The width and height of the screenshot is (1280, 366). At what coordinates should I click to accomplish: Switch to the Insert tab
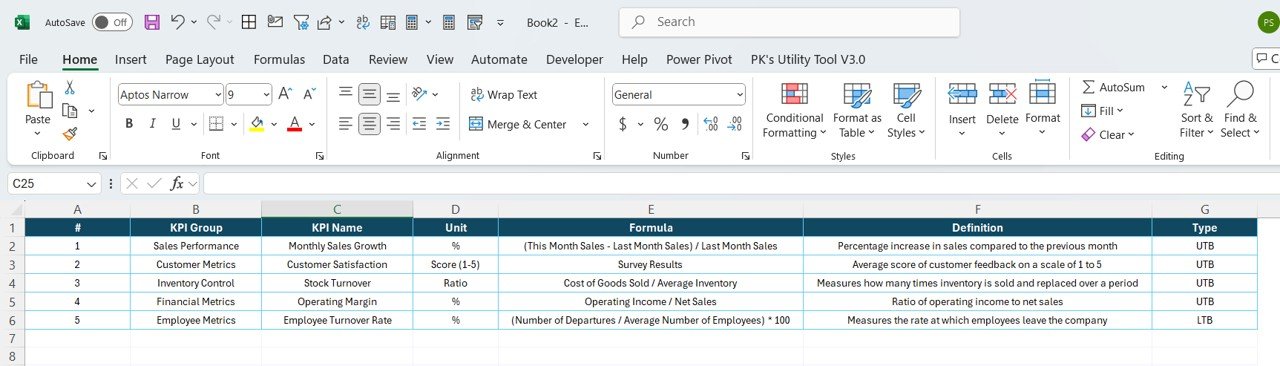(131, 60)
